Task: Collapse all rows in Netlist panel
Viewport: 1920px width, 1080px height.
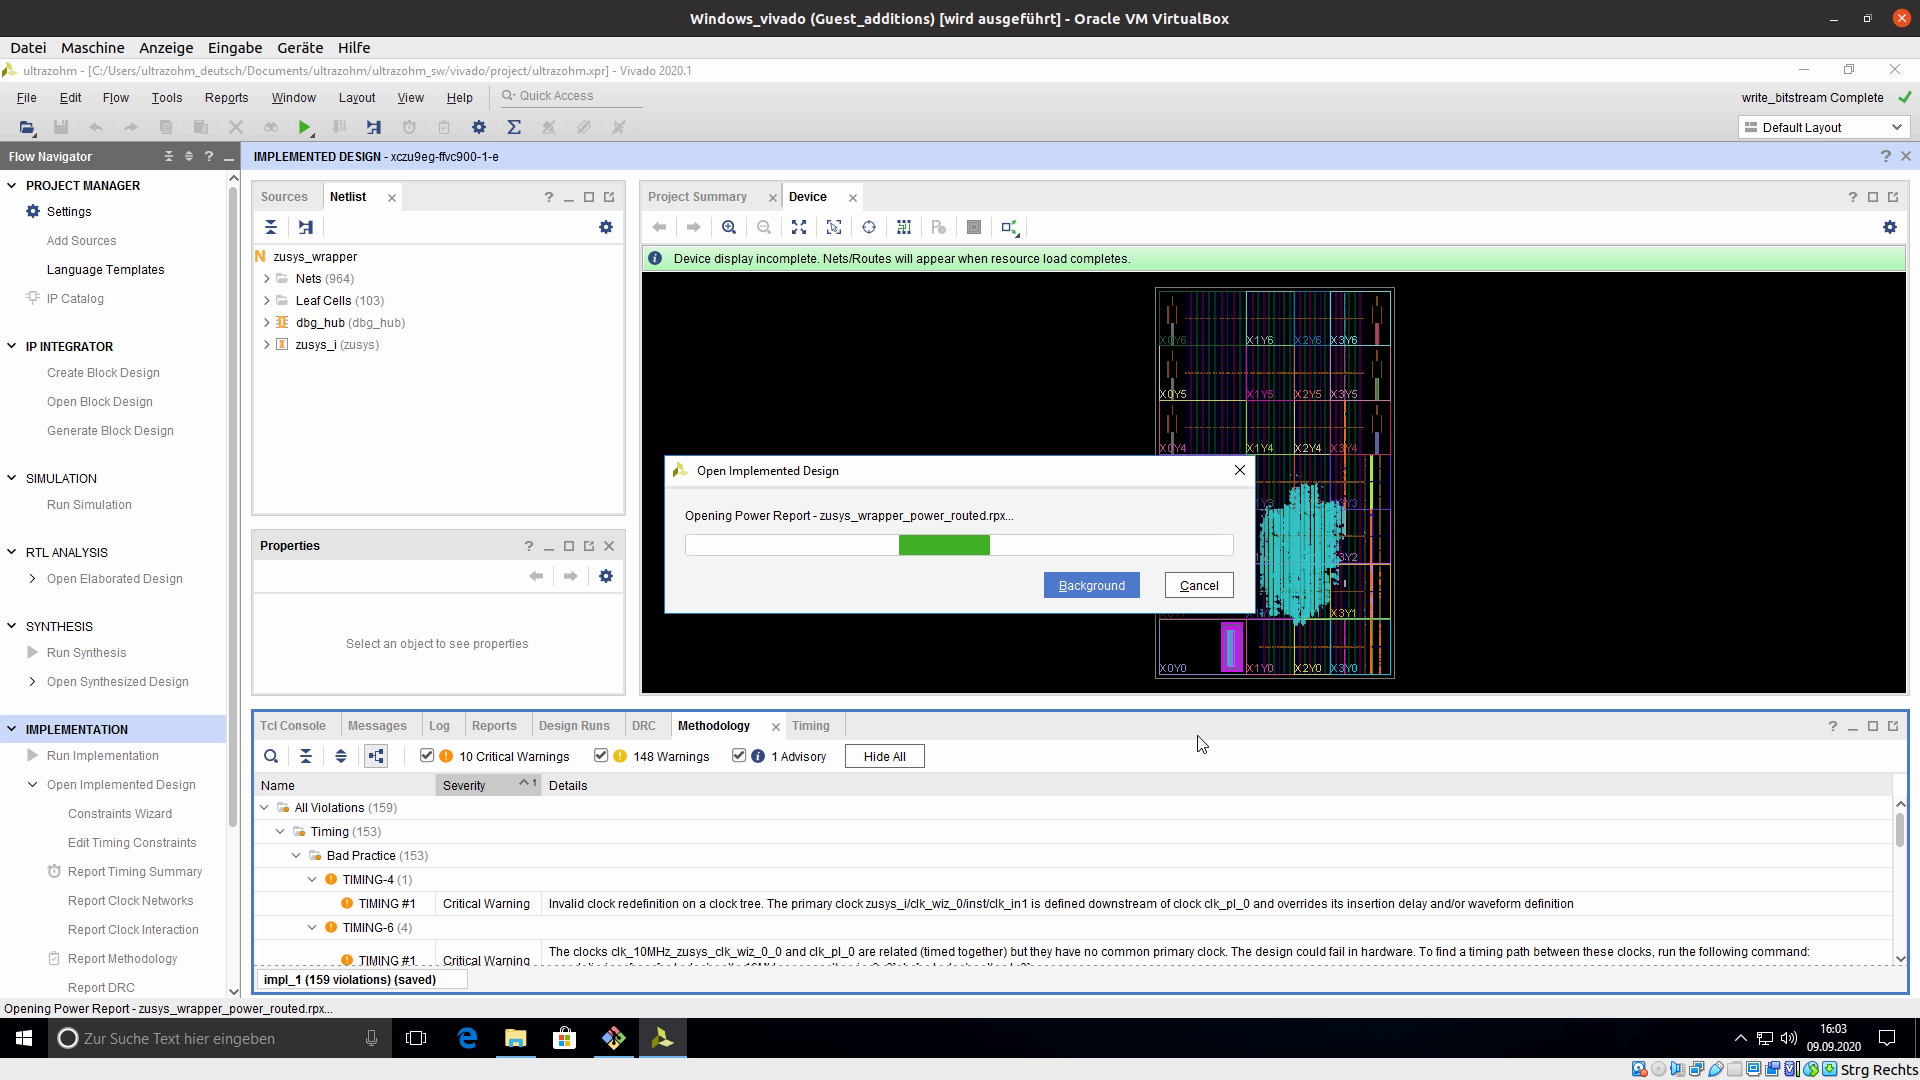Action: [x=271, y=228]
